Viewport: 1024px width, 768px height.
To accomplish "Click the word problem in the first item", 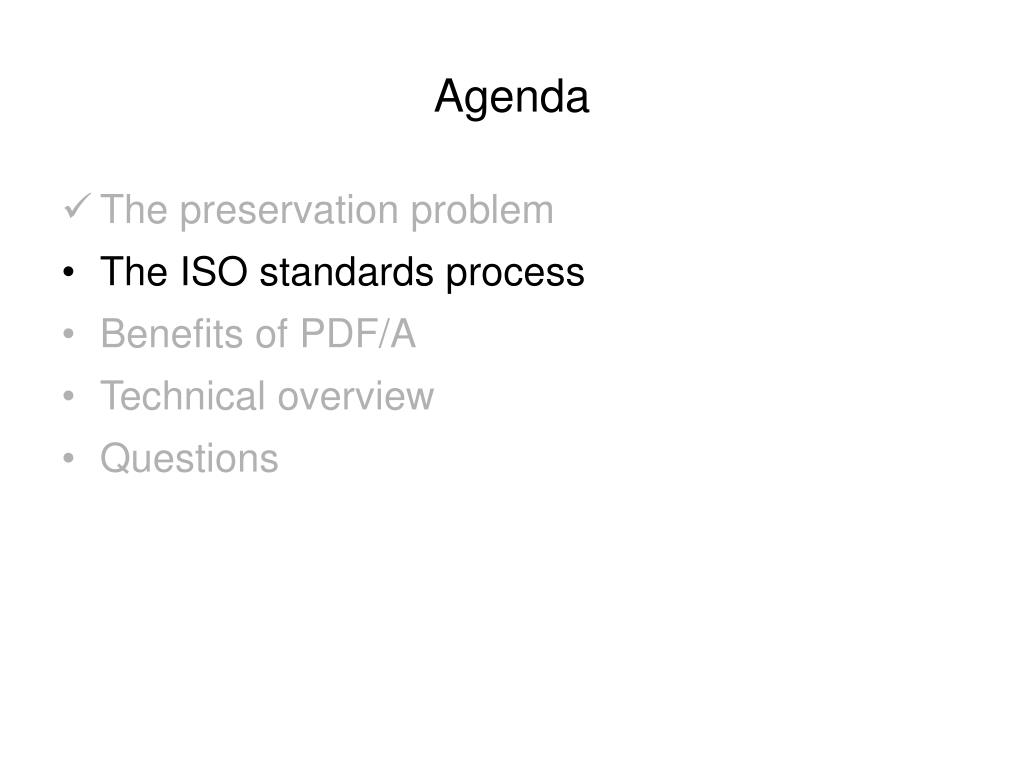I will (x=482, y=210).
